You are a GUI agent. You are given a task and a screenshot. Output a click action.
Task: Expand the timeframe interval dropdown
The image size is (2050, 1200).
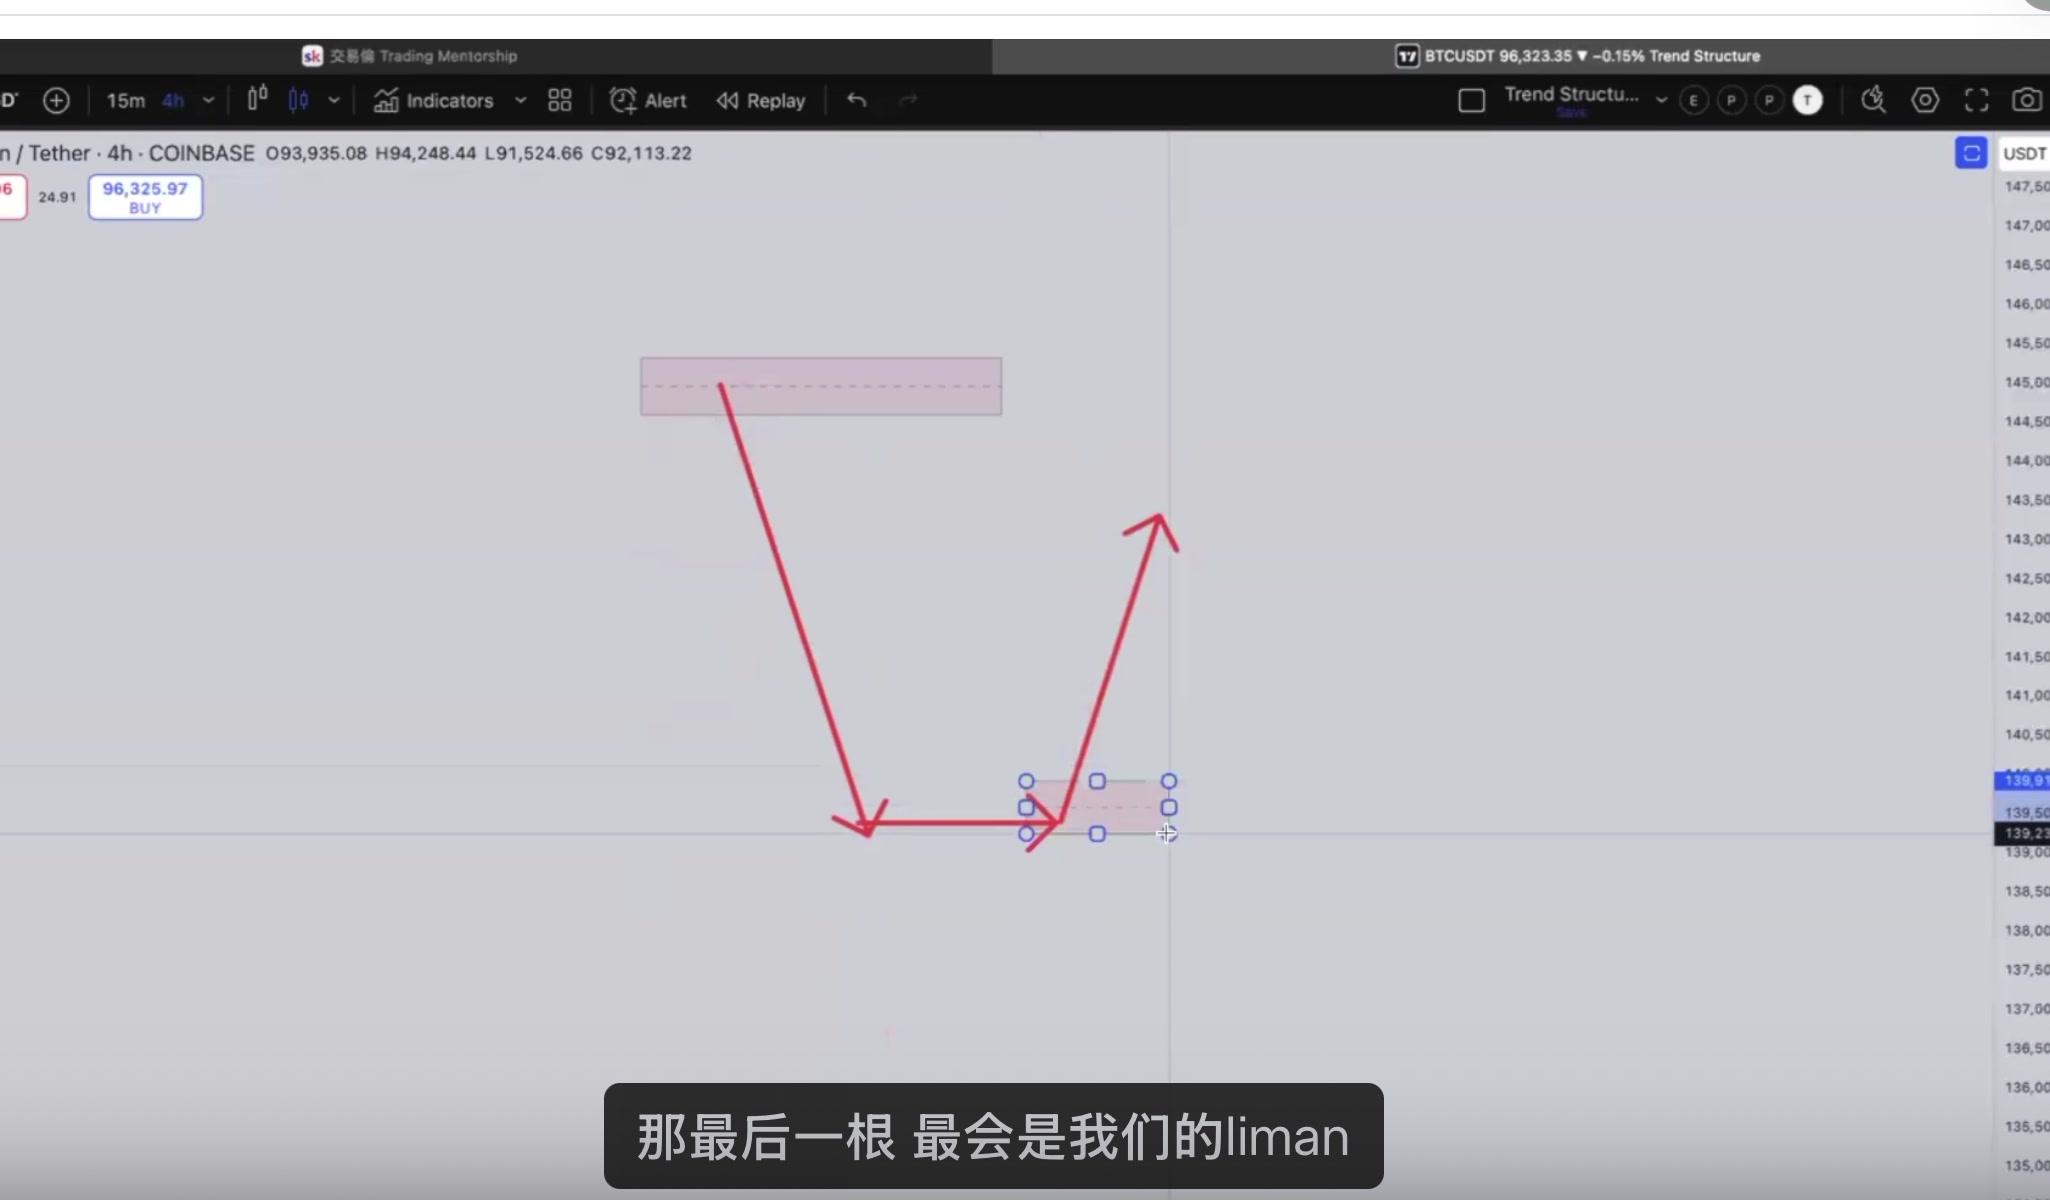click(209, 100)
